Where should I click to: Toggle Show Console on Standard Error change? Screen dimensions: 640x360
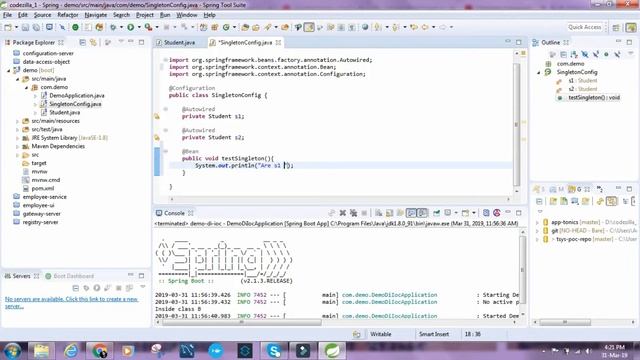coord(422,213)
